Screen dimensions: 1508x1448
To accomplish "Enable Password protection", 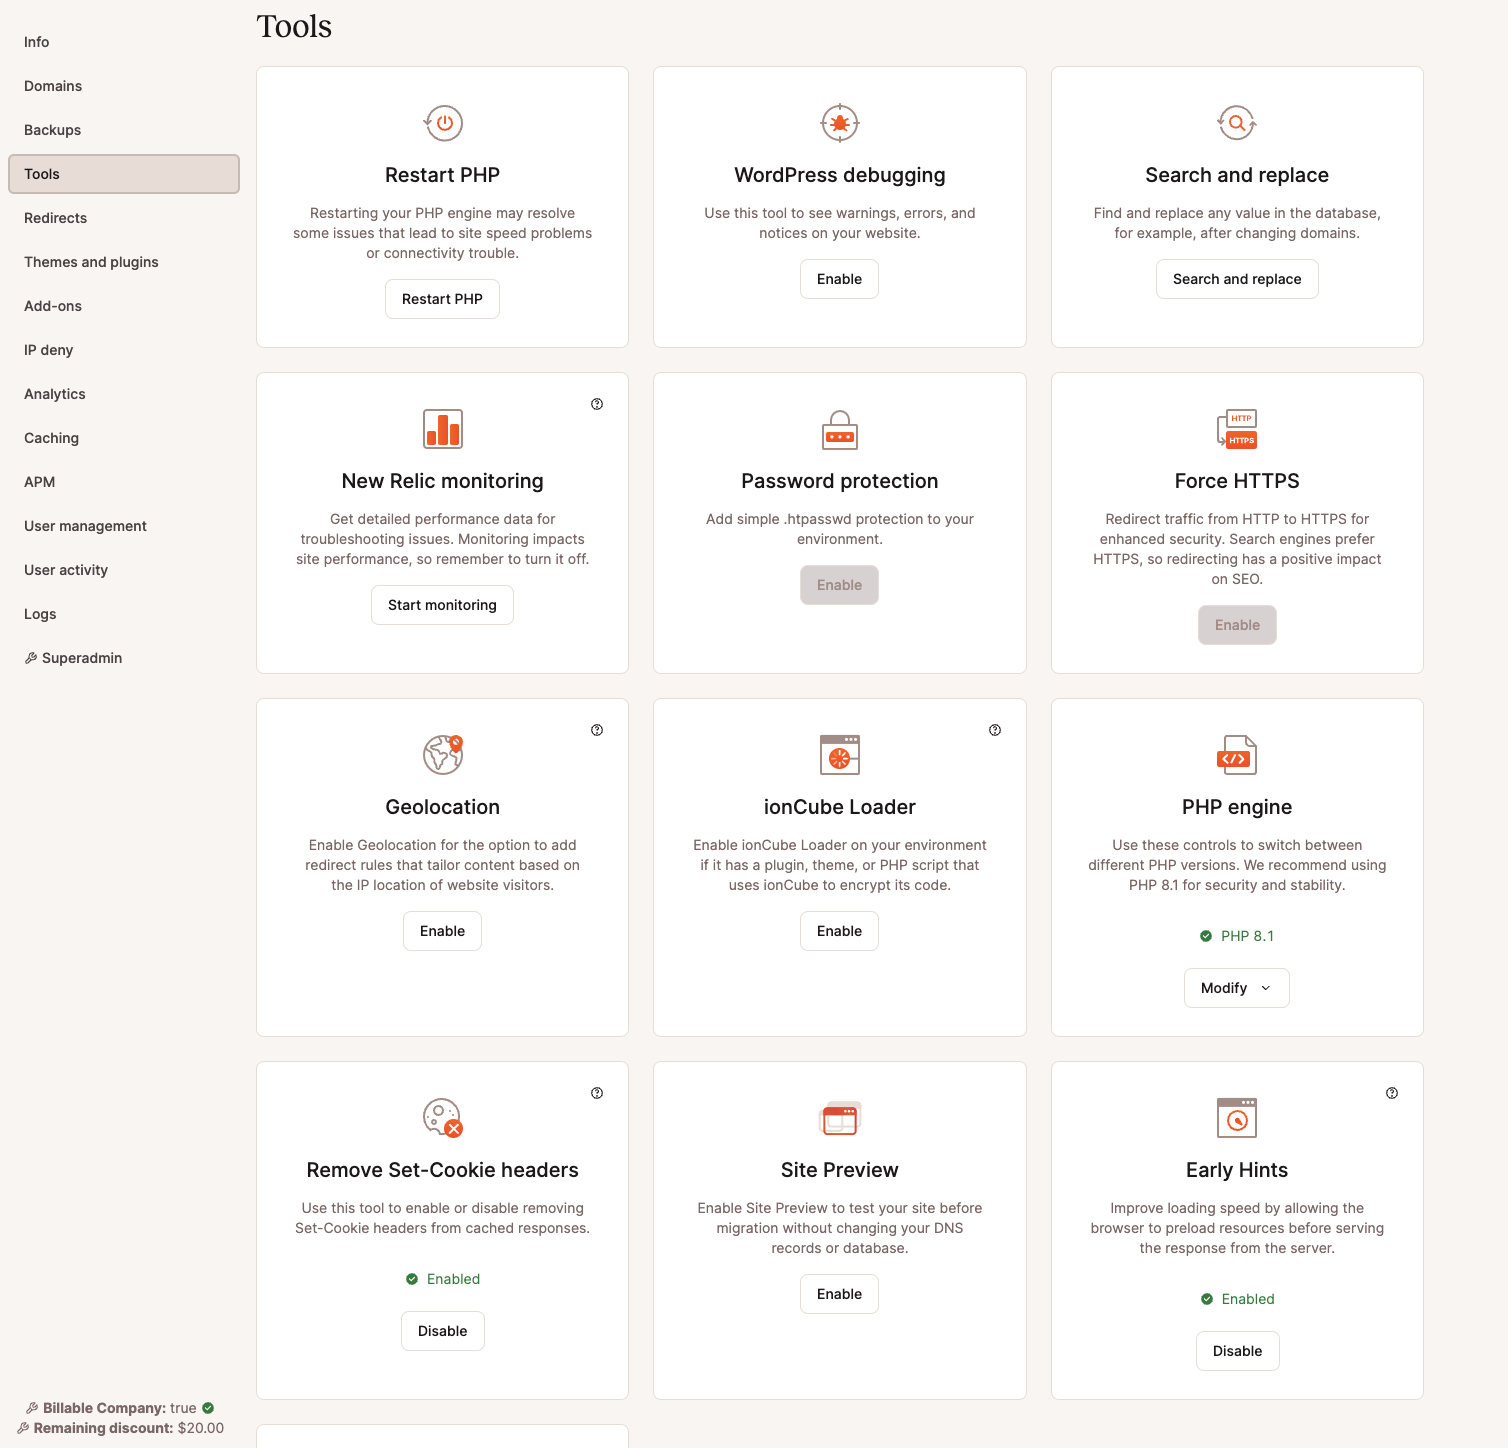I will (x=839, y=585).
